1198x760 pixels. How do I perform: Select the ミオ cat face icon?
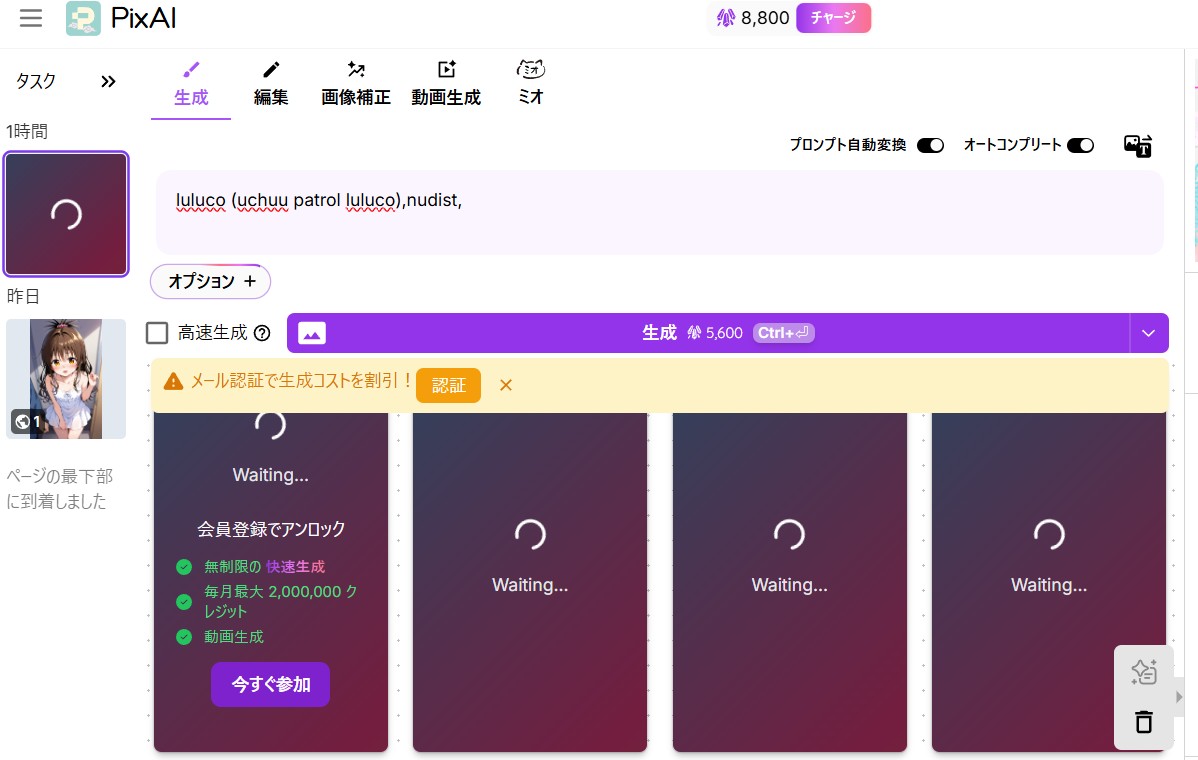click(530, 70)
